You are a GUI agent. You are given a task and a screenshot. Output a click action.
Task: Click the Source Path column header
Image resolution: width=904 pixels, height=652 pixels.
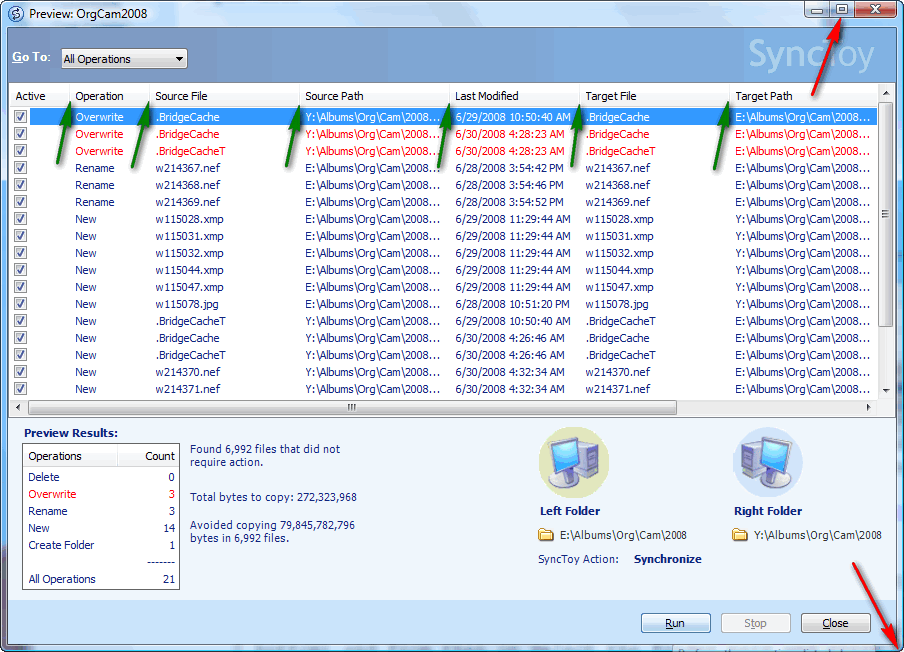point(374,96)
